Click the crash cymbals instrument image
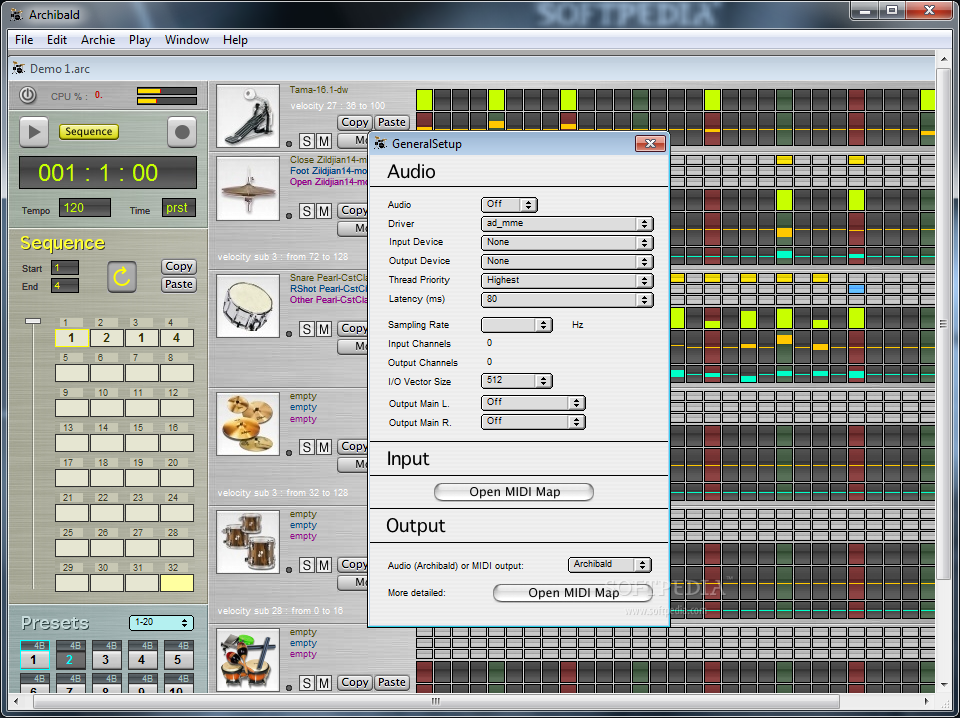 (x=248, y=424)
